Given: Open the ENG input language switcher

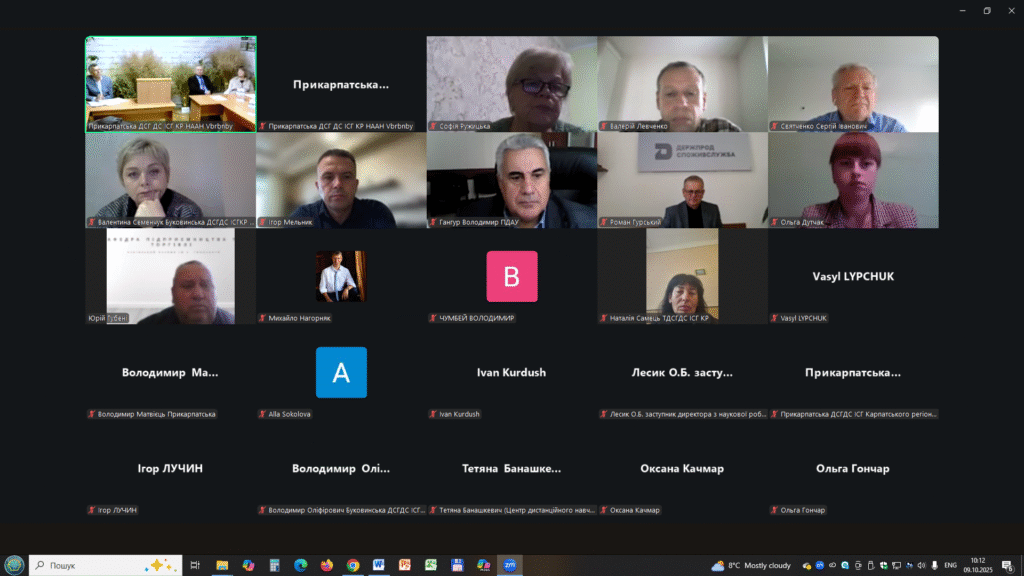Looking at the screenshot, I should pyautogui.click(x=950, y=565).
